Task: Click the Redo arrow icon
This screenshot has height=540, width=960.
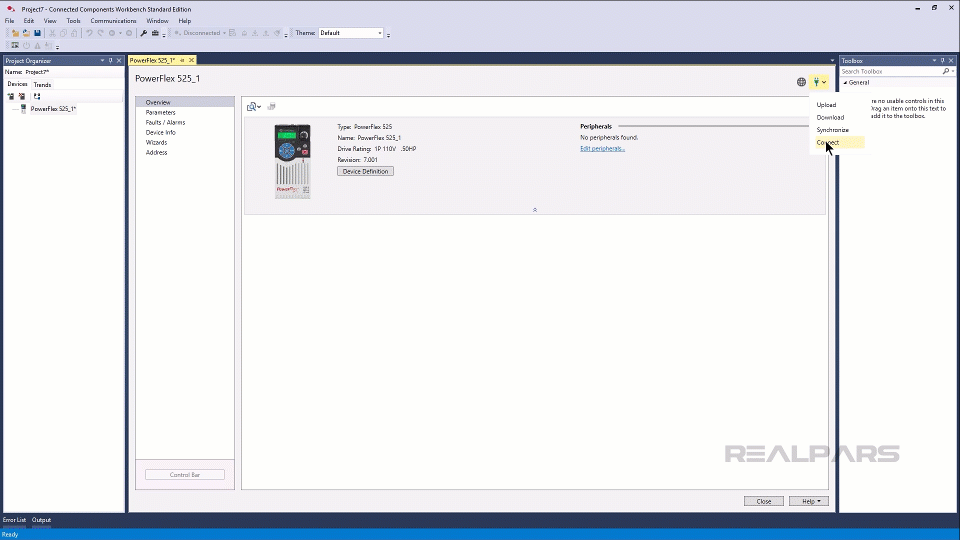Action: coord(100,33)
